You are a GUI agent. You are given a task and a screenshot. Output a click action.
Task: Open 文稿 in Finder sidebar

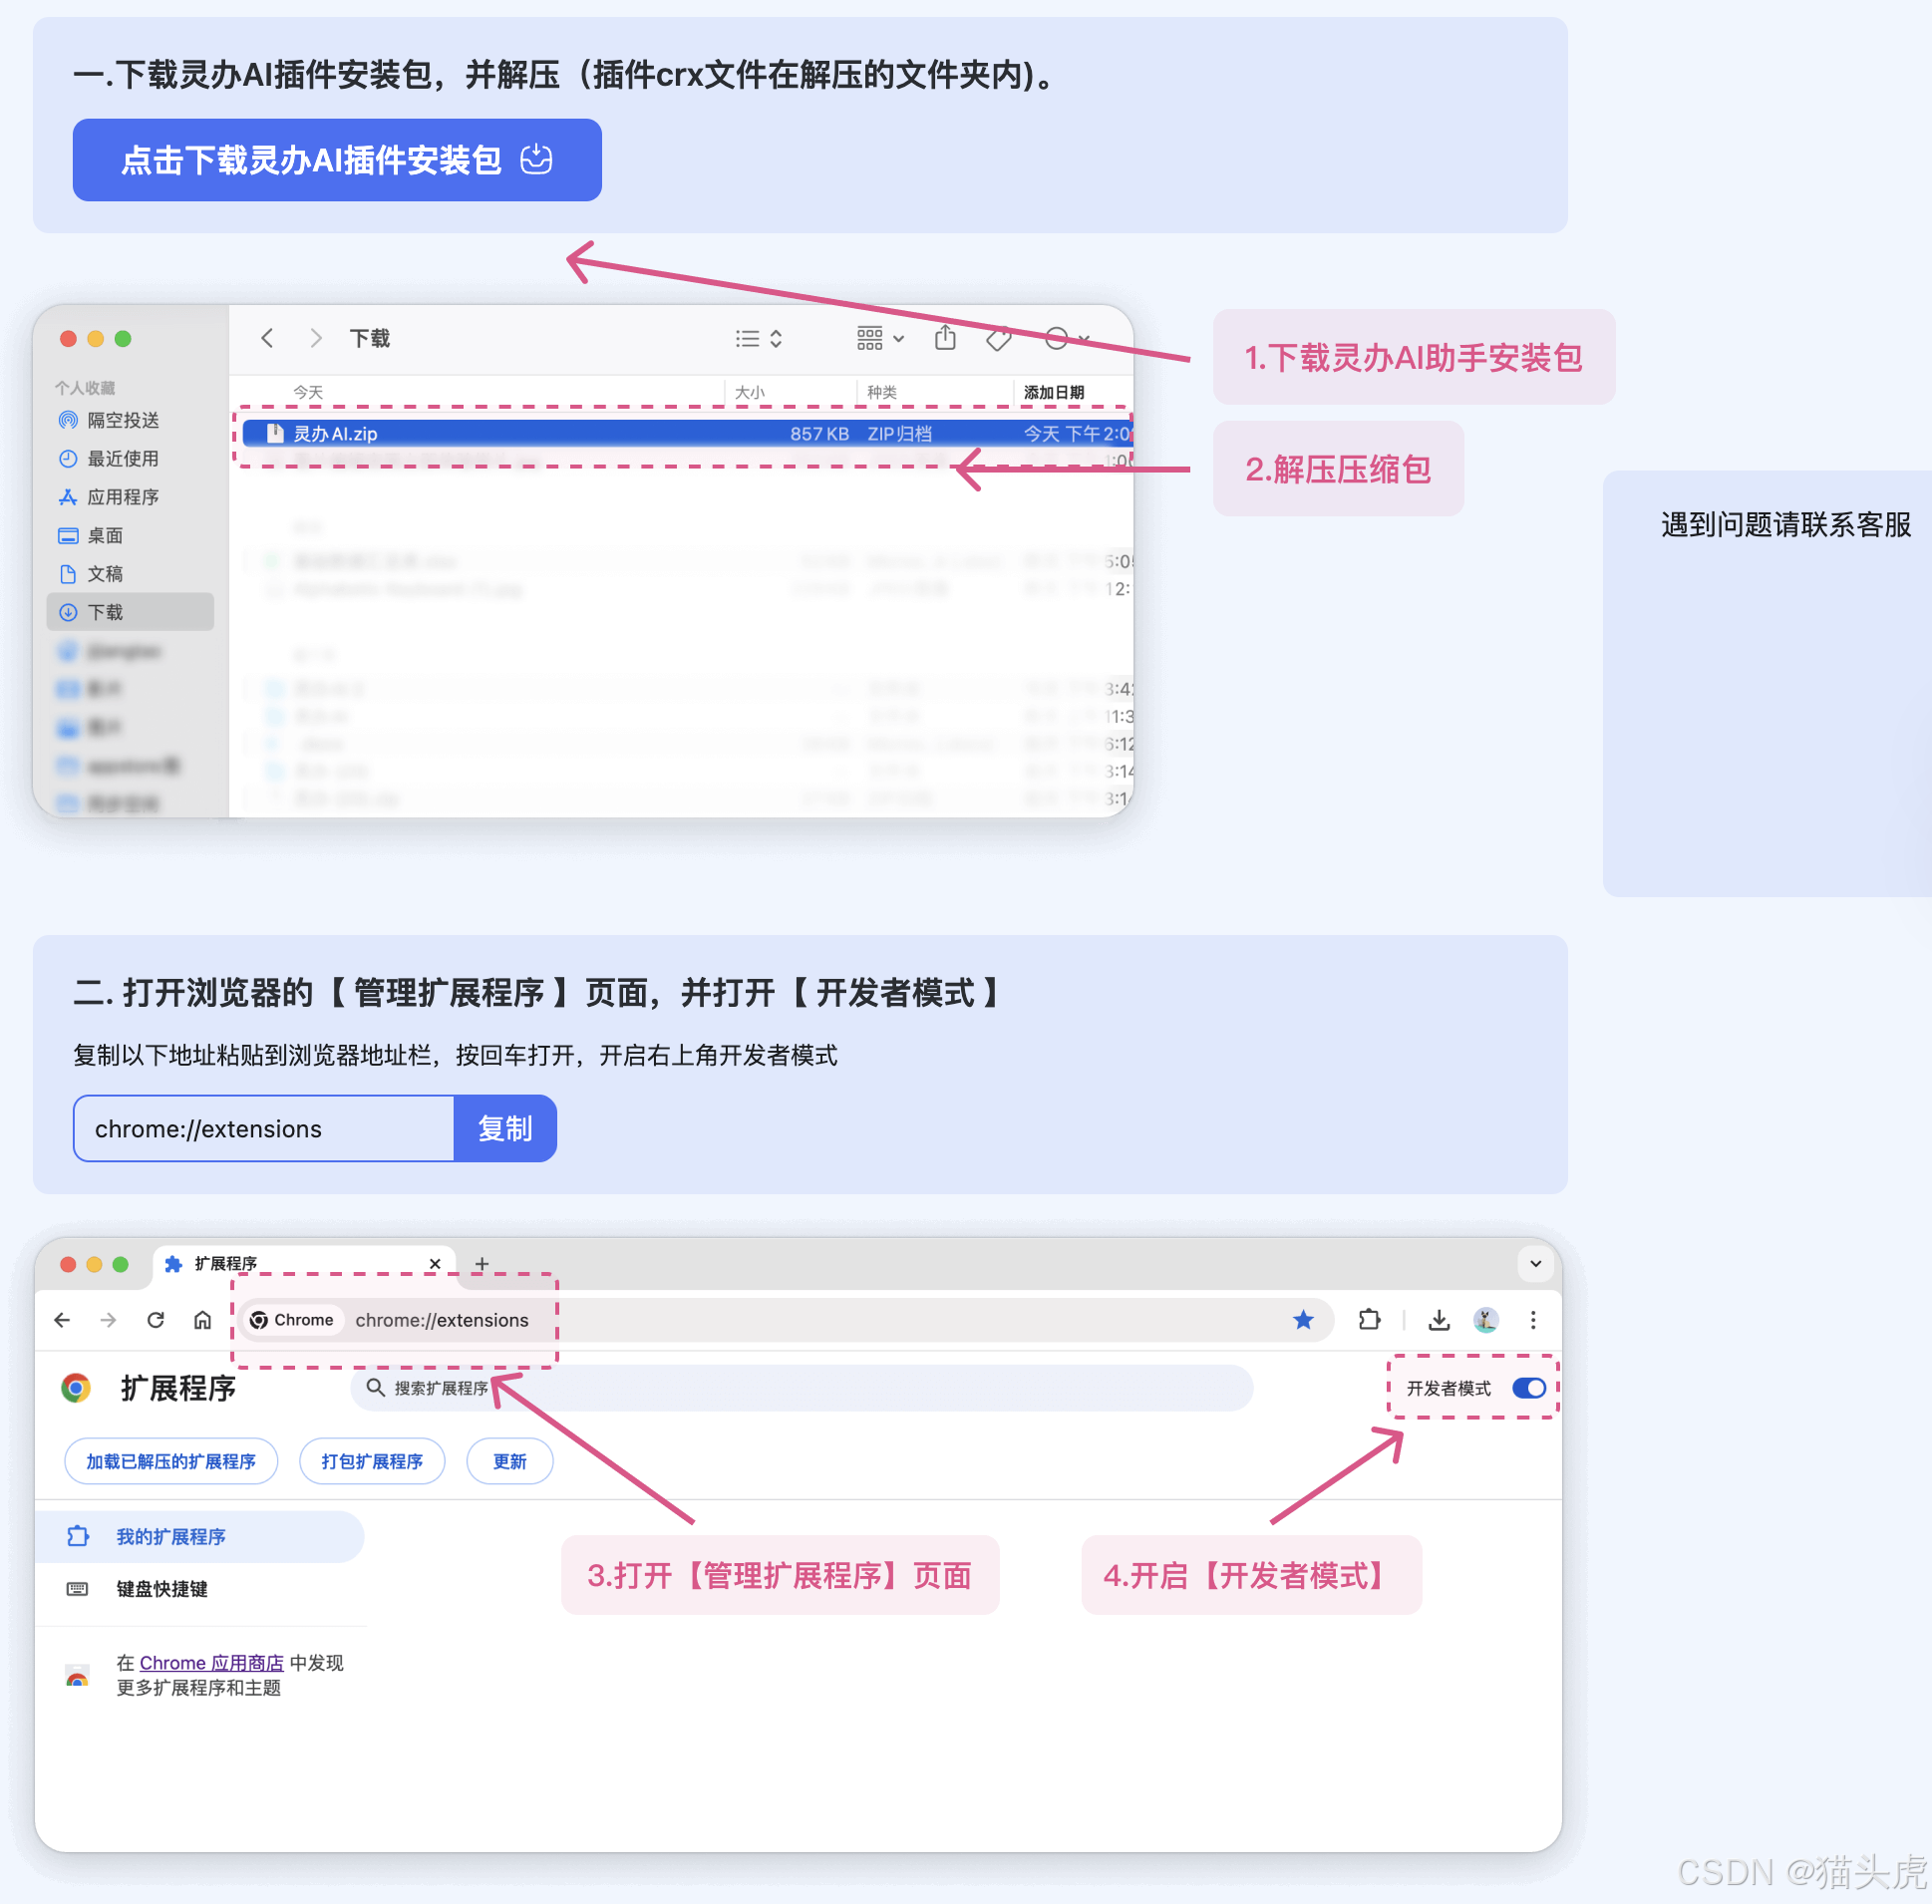(92, 574)
